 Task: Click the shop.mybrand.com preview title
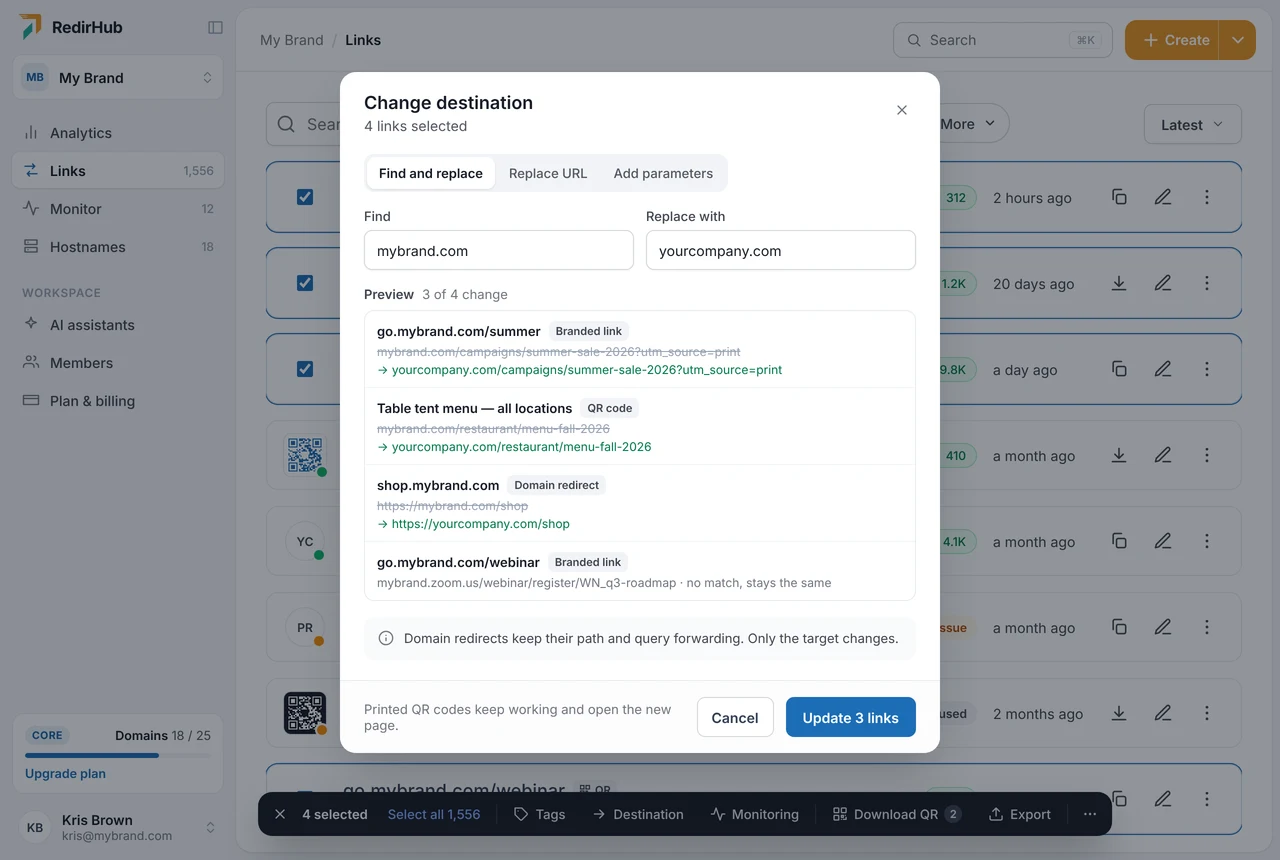tap(438, 485)
